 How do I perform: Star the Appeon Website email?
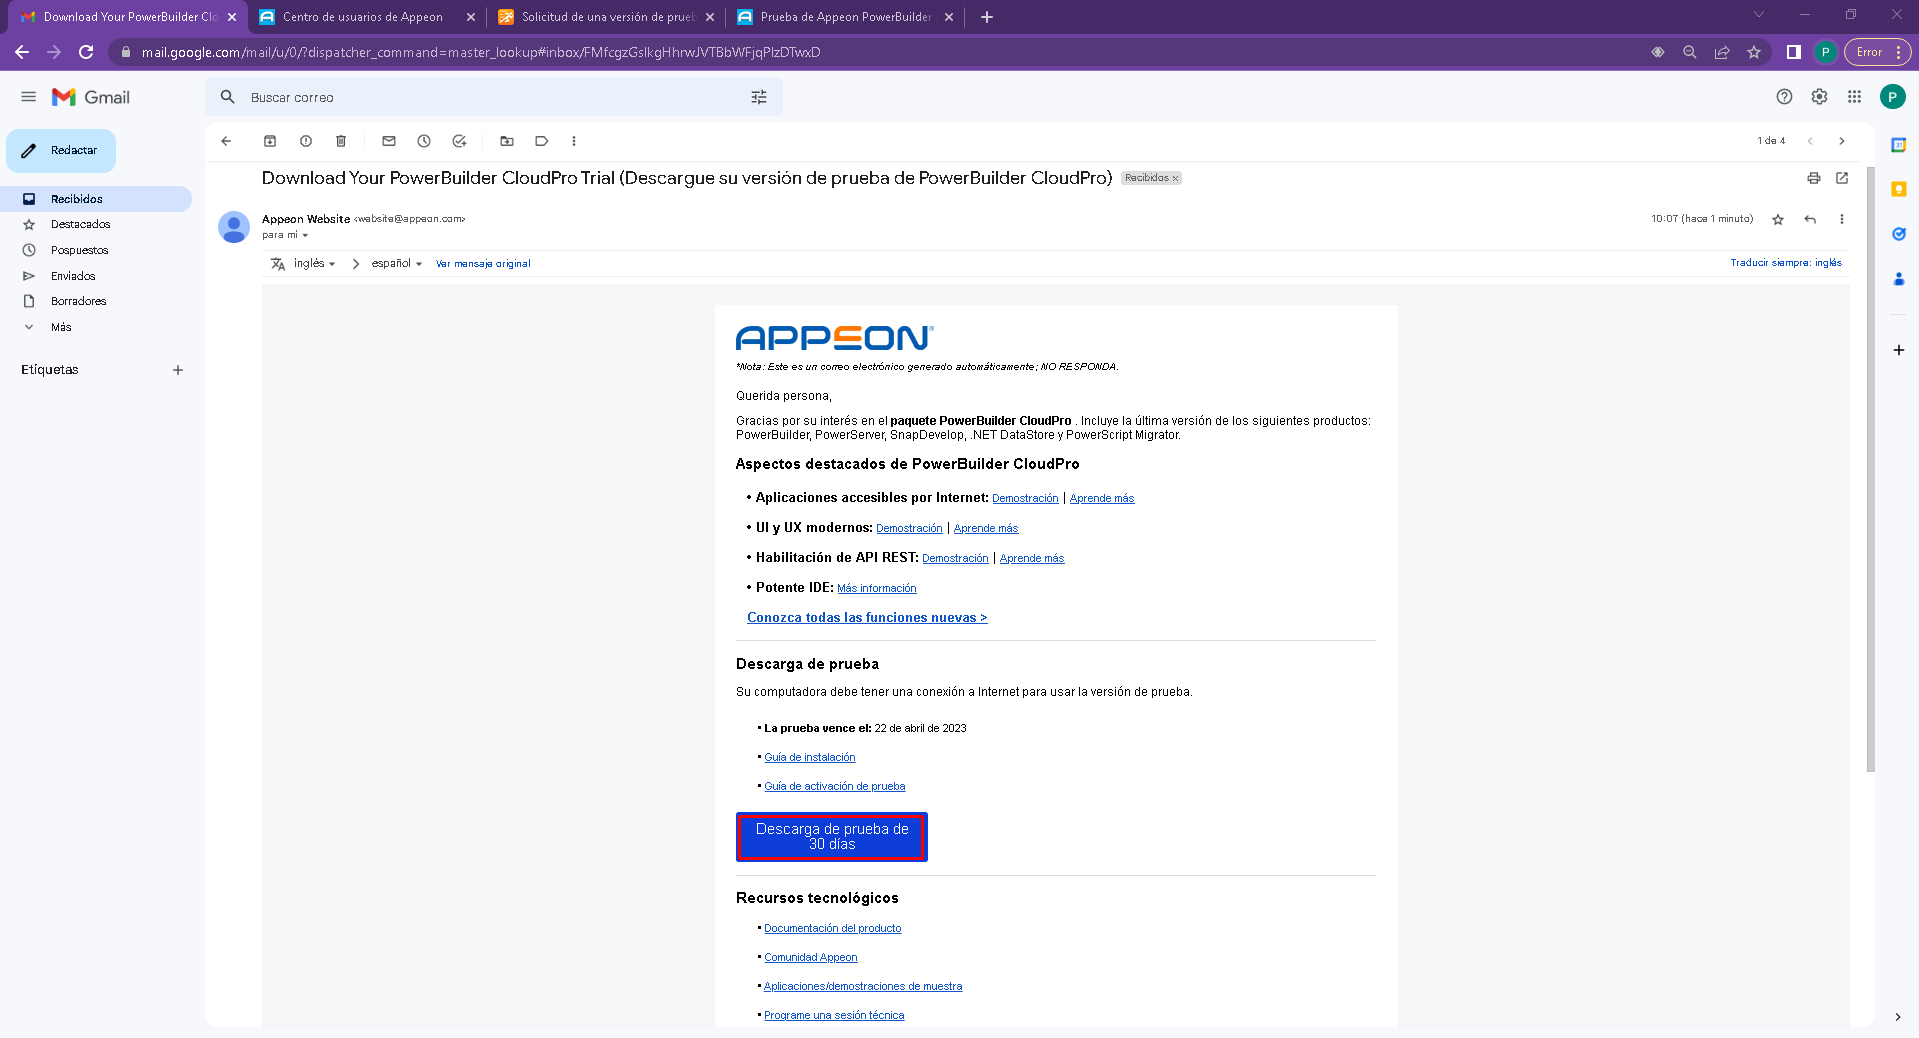pos(1777,219)
